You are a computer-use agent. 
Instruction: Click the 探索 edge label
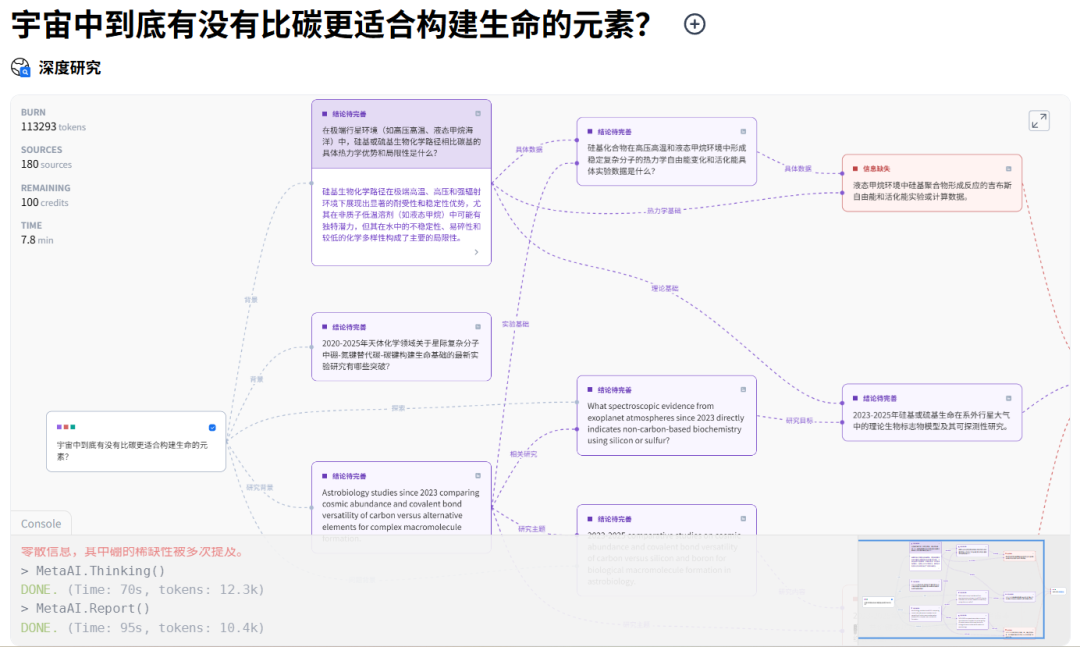(x=398, y=408)
